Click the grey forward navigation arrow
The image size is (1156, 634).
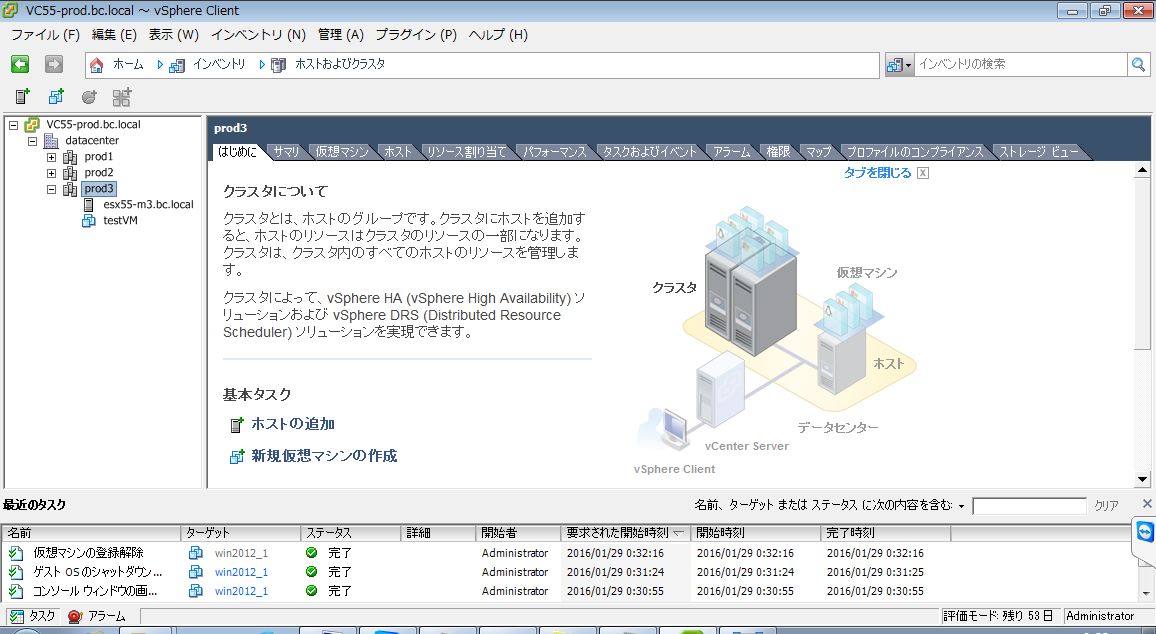click(x=54, y=64)
